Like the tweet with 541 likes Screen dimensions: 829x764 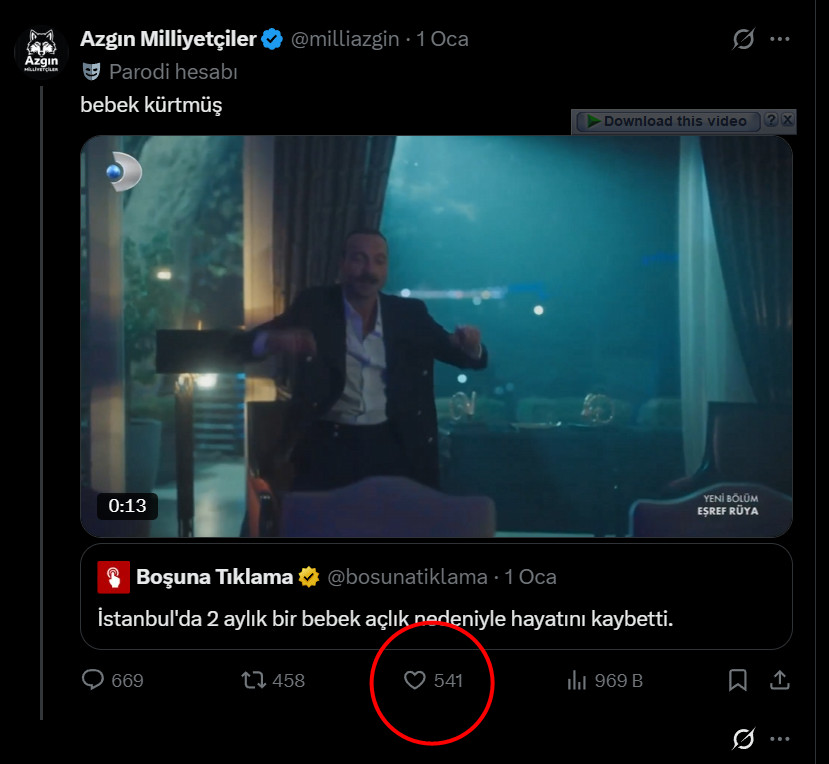pyautogui.click(x=415, y=681)
